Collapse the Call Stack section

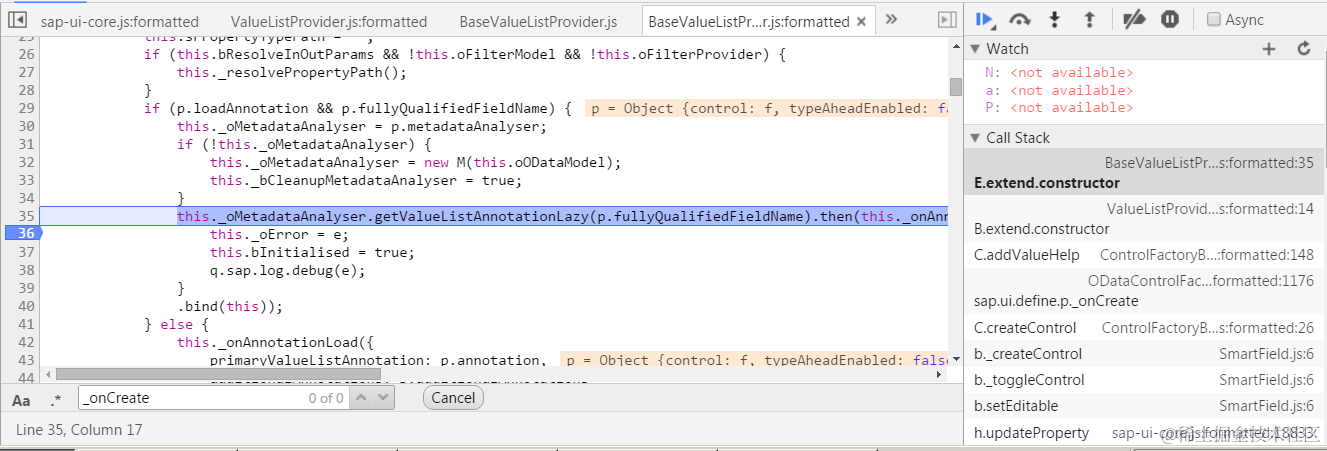(x=976, y=138)
